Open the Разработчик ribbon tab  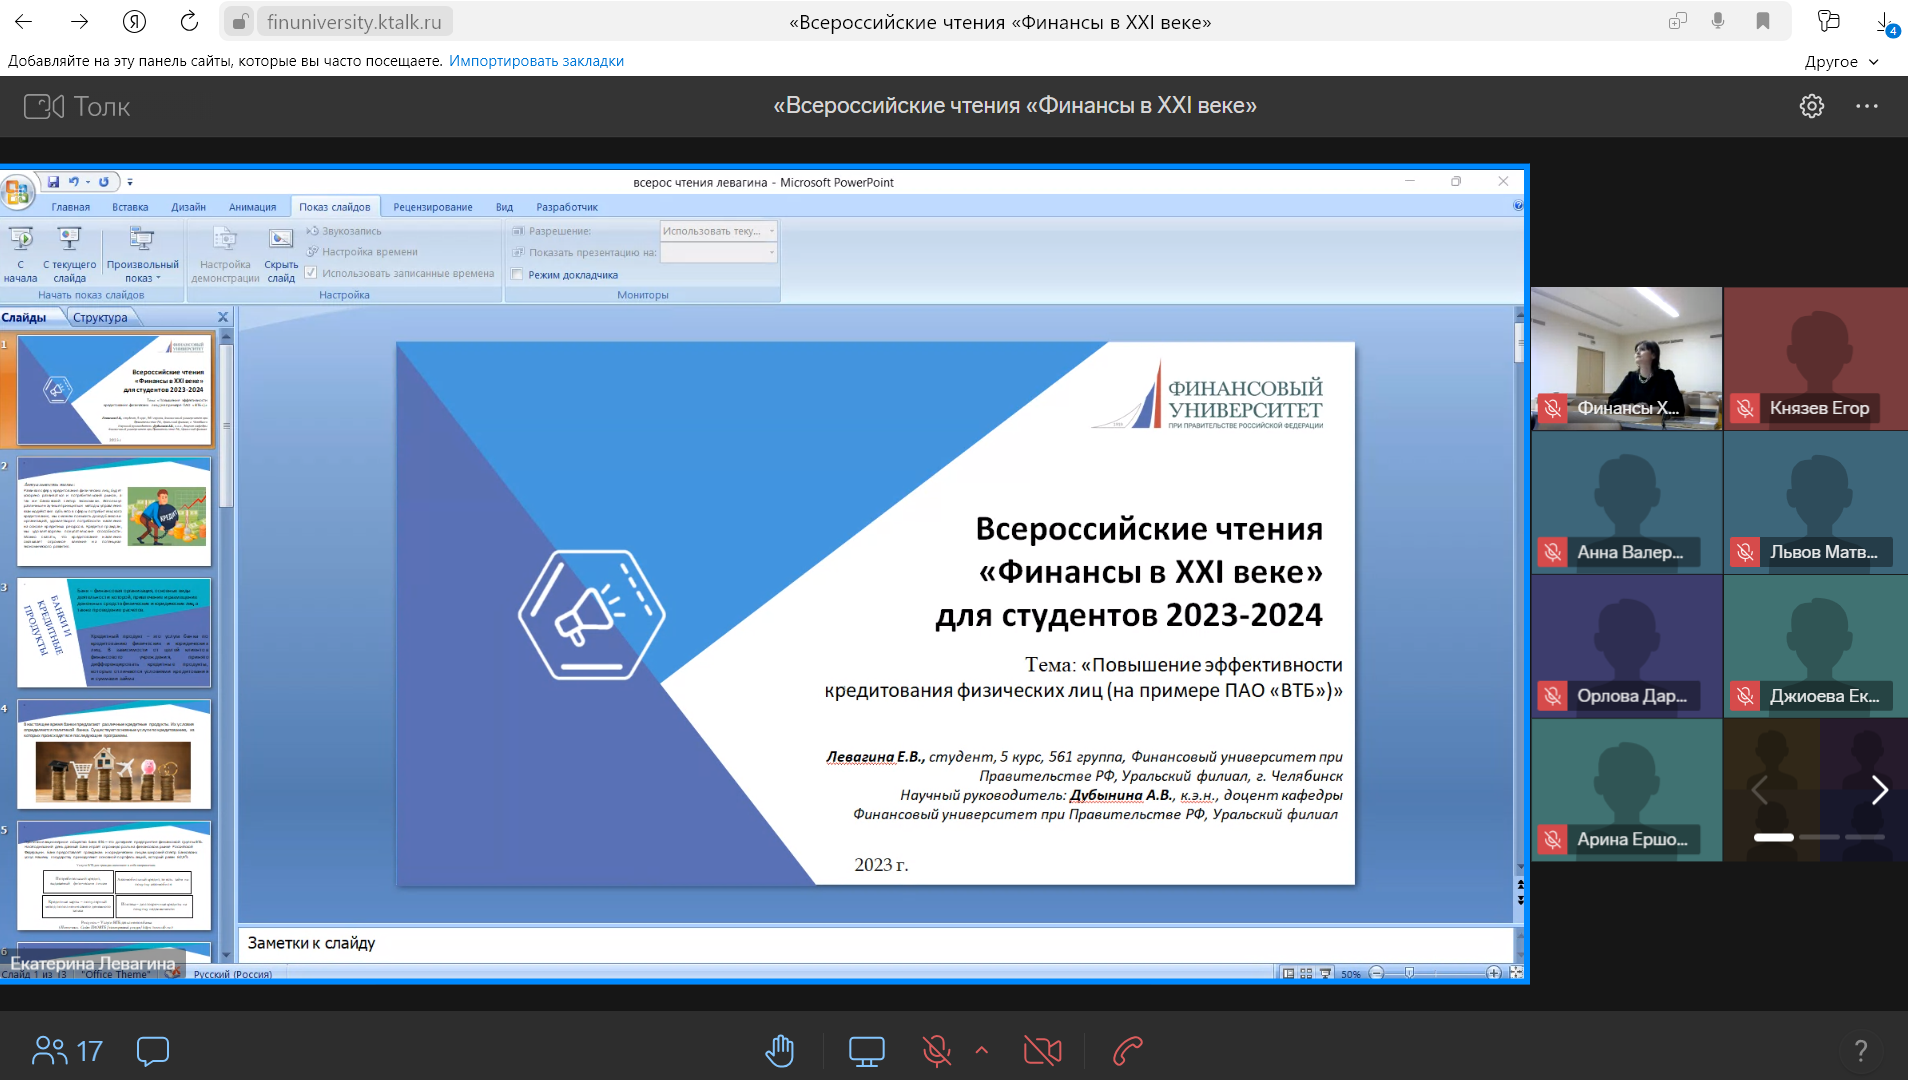(567, 207)
